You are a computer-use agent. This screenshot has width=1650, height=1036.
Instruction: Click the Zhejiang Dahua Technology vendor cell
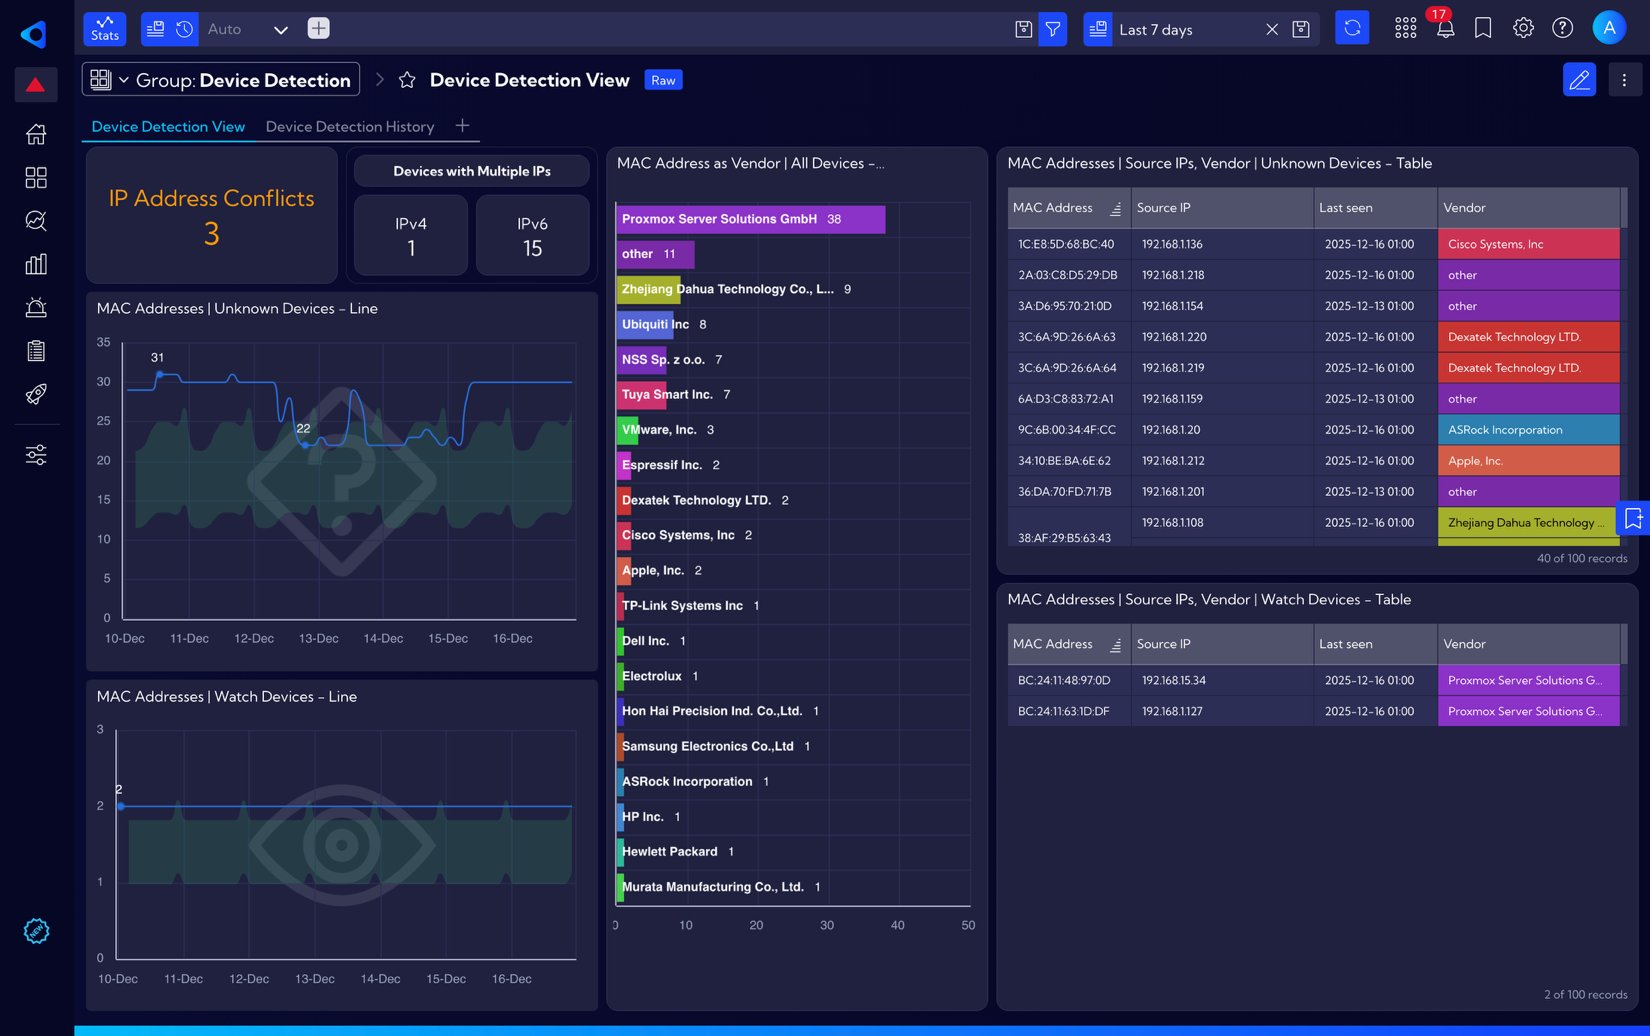point(1528,523)
